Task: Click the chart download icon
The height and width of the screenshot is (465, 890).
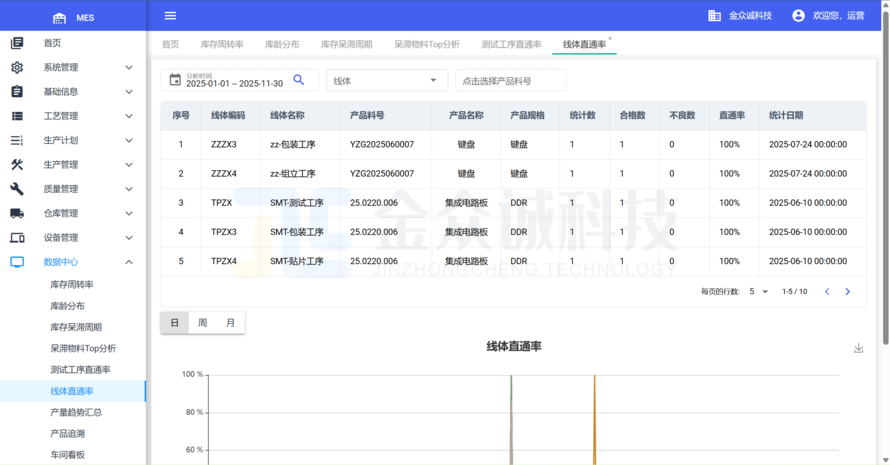Action: click(x=858, y=348)
